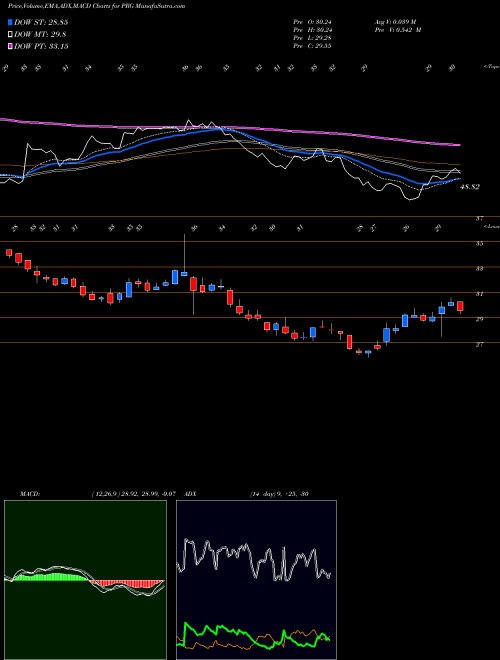Image resolution: width=500 pixels, height=660 pixels.
Task: Click the 35 price axis label
Action: point(479,244)
